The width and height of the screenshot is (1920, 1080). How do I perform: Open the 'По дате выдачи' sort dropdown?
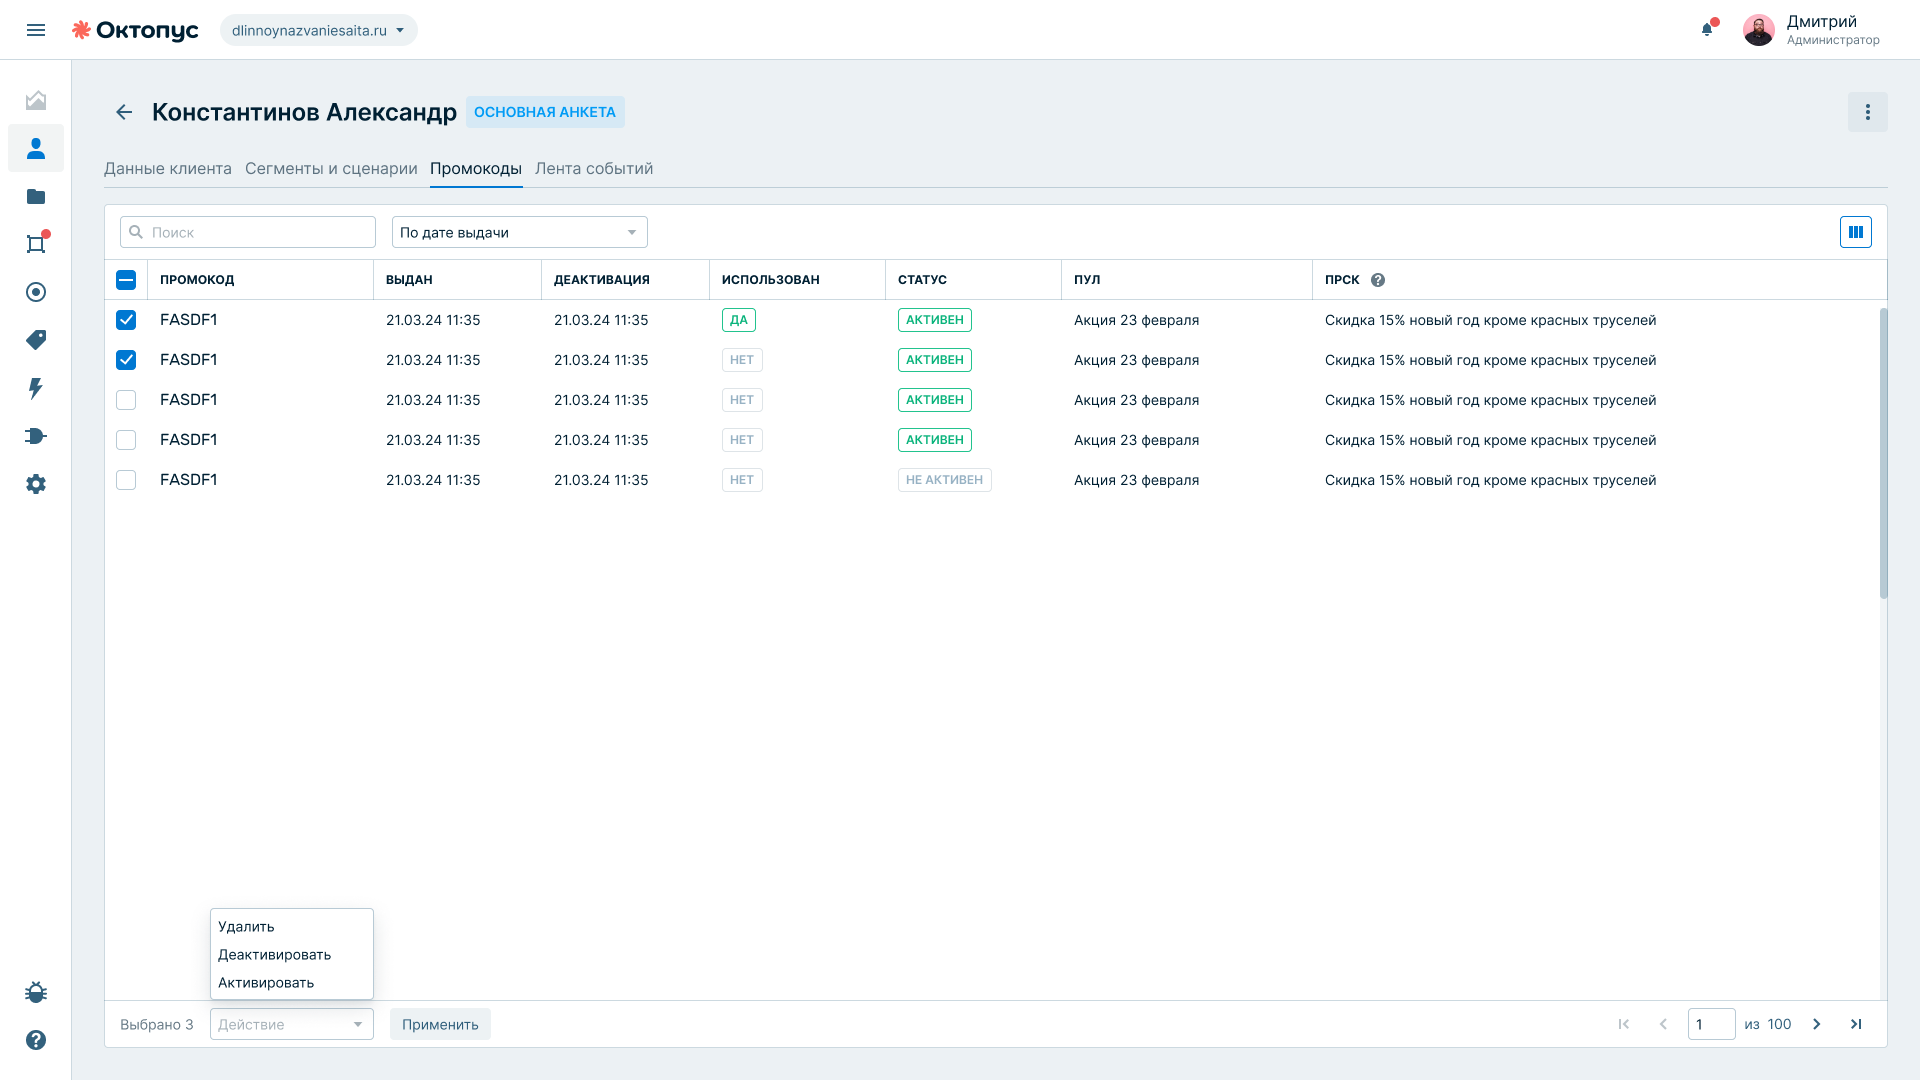520,232
